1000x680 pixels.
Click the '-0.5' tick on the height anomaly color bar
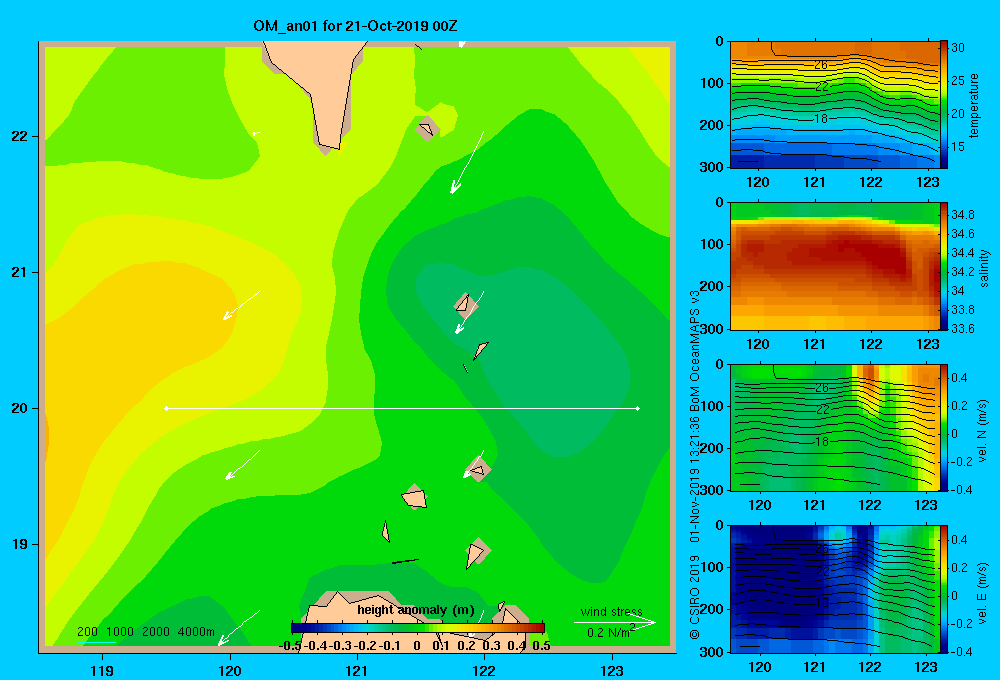(290, 646)
